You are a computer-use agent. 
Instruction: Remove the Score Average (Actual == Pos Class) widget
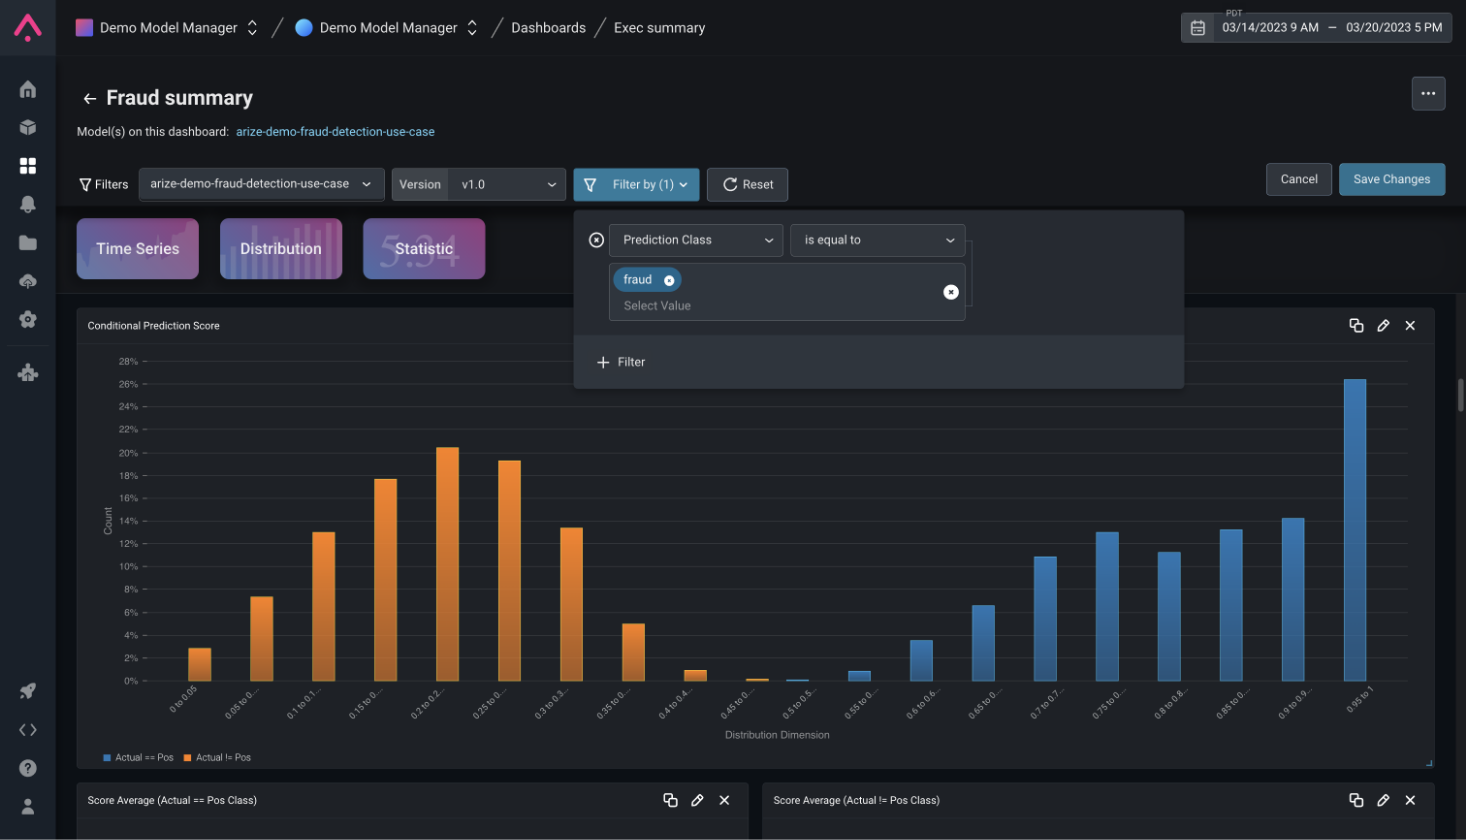coord(724,800)
